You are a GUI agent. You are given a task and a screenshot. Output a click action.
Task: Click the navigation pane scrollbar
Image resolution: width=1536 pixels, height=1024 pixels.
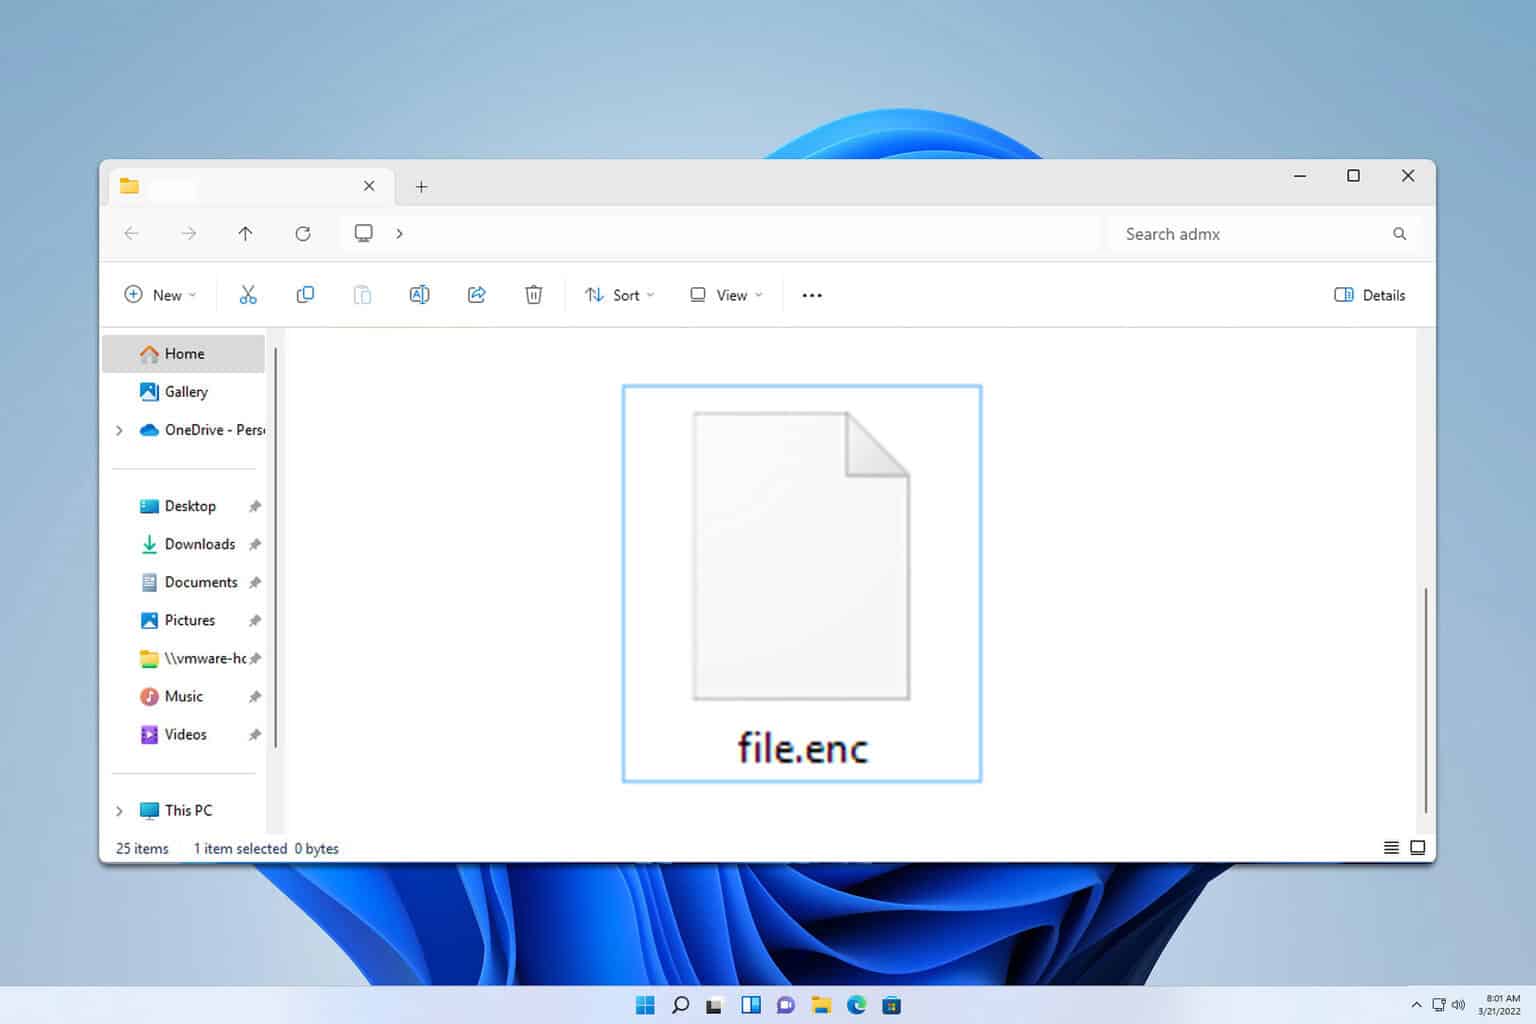[275, 548]
